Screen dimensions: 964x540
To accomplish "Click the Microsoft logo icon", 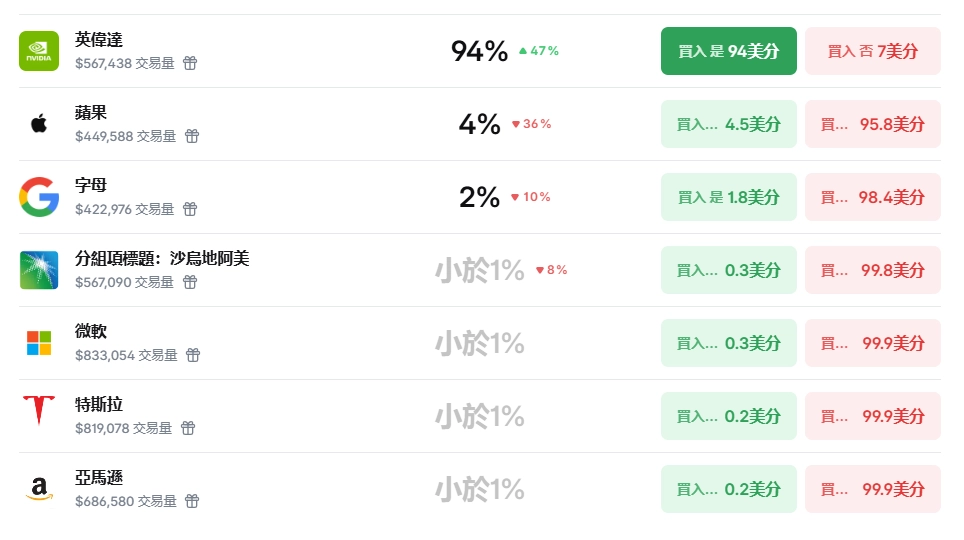I will (x=39, y=343).
